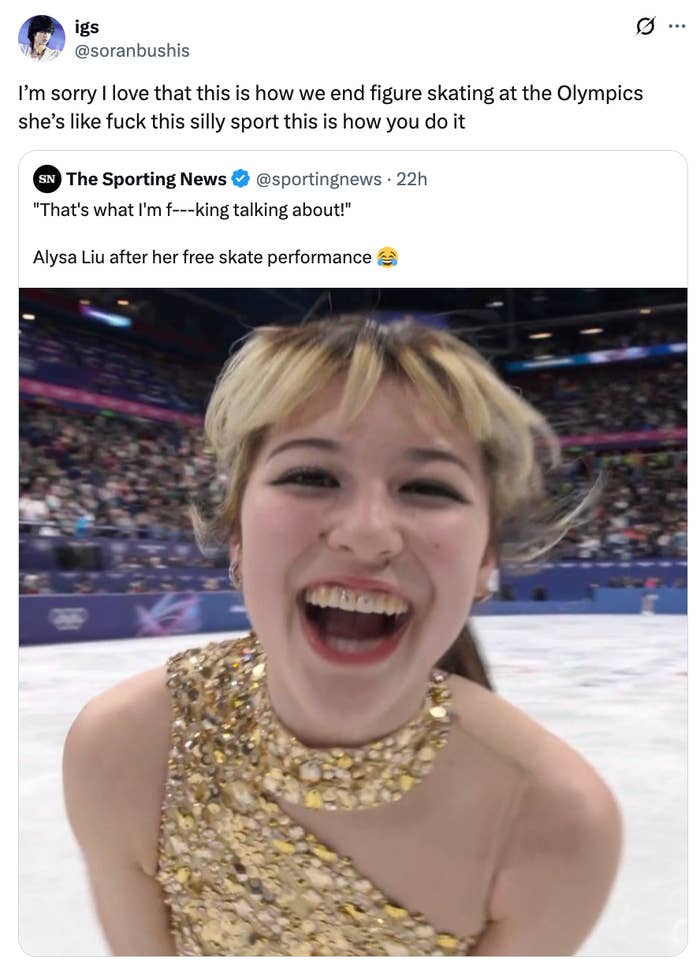Visit the @soranbushis handle
The image size is (700, 965).
click(x=132, y=50)
